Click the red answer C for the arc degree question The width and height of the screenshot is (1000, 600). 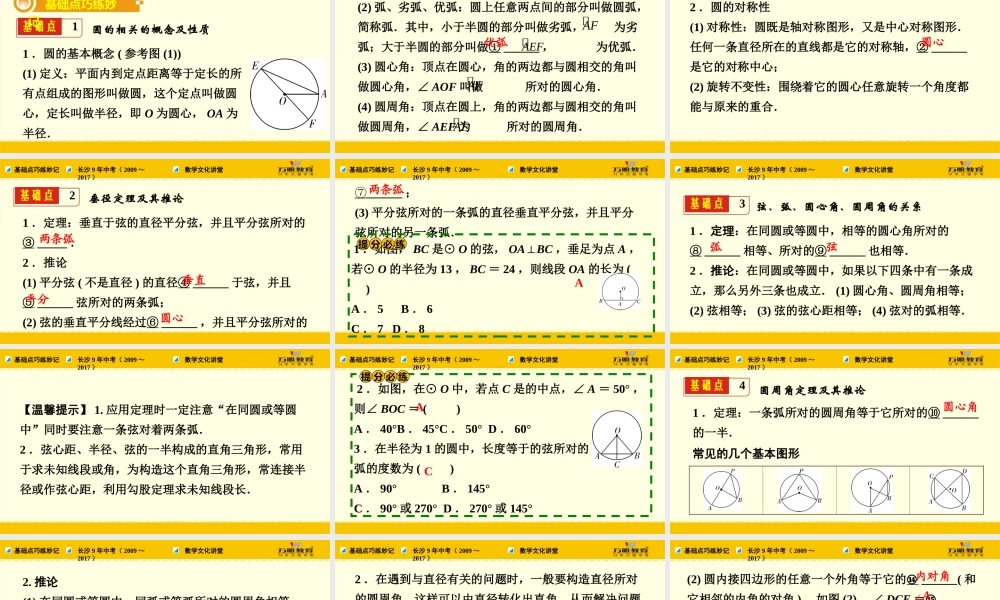point(428,471)
